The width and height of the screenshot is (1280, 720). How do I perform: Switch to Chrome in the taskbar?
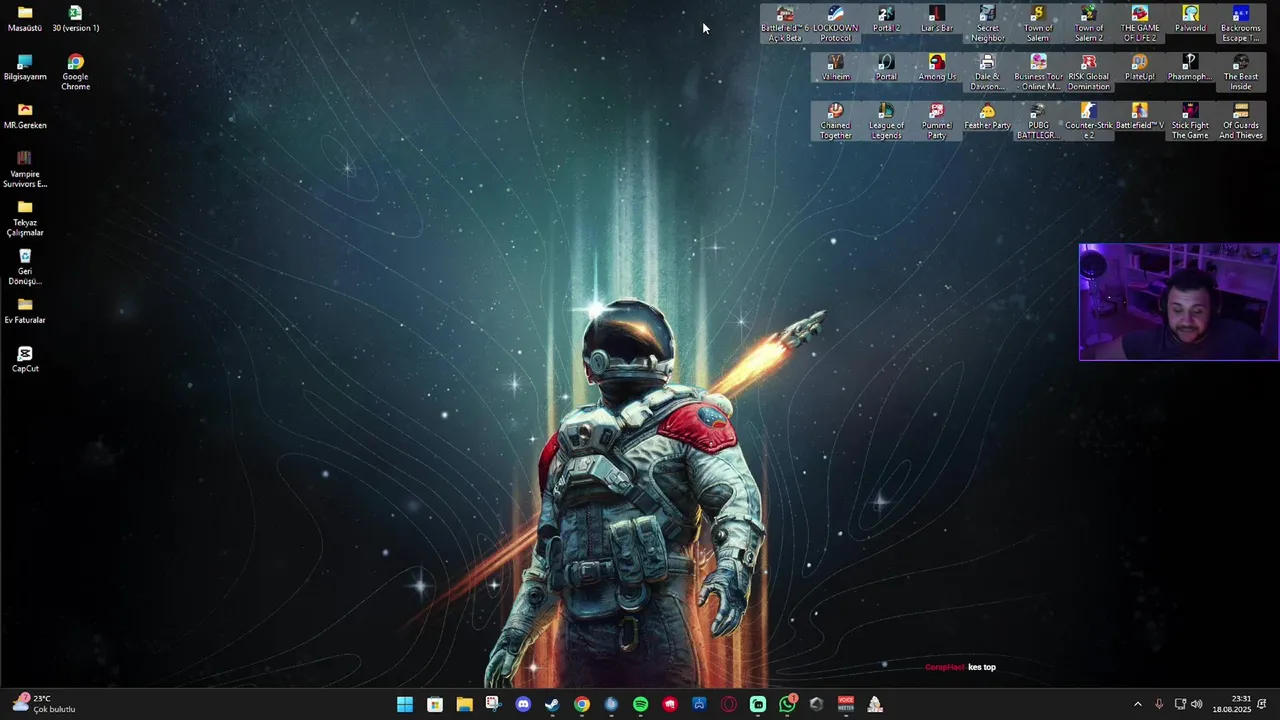[582, 704]
